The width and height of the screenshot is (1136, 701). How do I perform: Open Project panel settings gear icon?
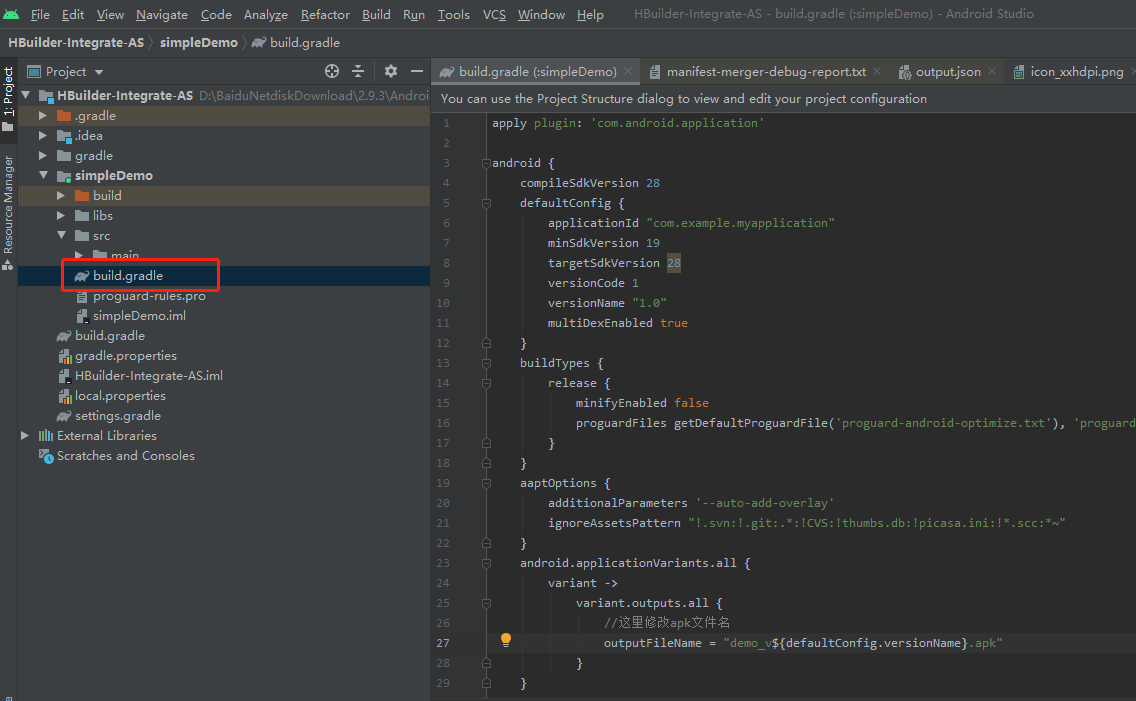tap(389, 71)
